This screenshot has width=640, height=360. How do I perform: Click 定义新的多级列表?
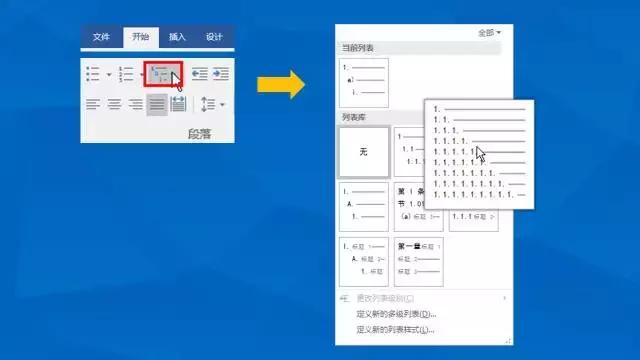tap(396, 314)
